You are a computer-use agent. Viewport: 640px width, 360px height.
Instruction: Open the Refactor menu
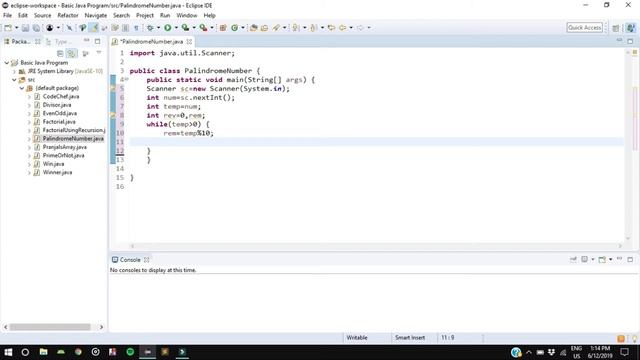tap(68, 16)
